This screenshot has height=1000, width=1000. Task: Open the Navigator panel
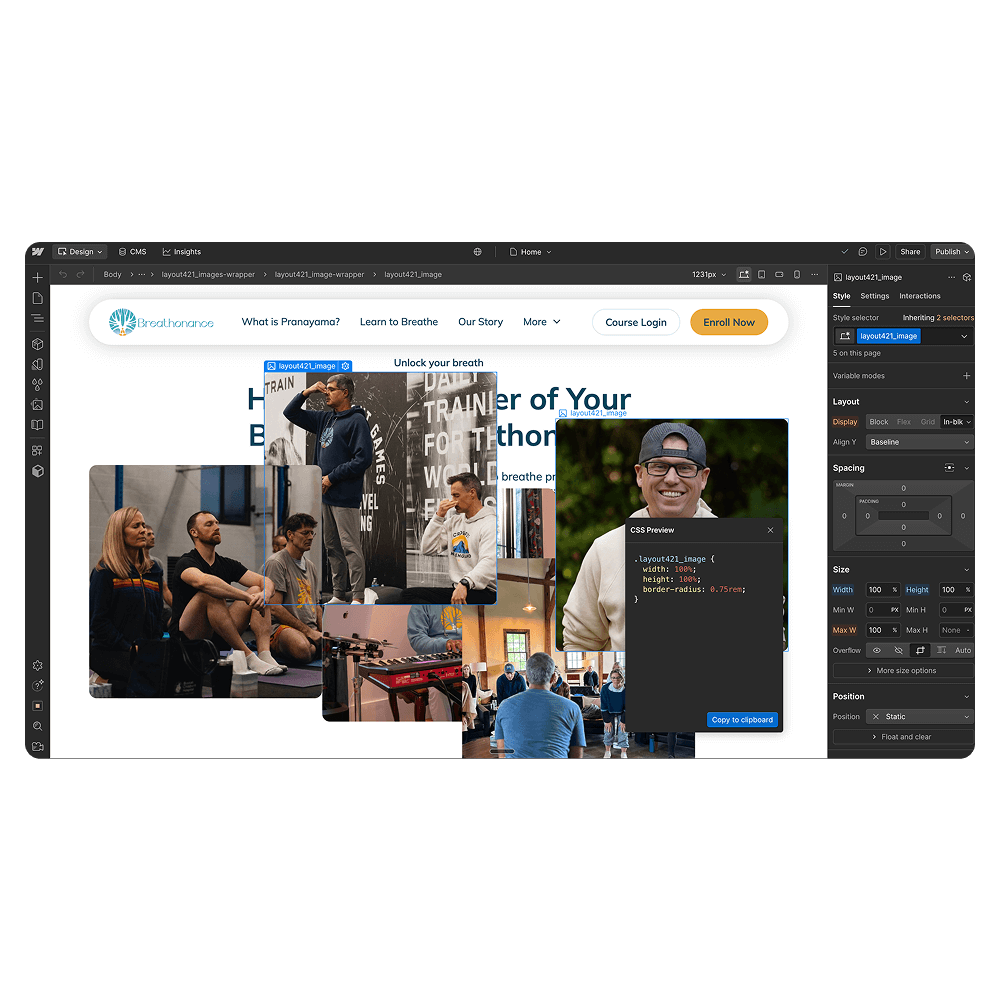pyautogui.click(x=37, y=318)
